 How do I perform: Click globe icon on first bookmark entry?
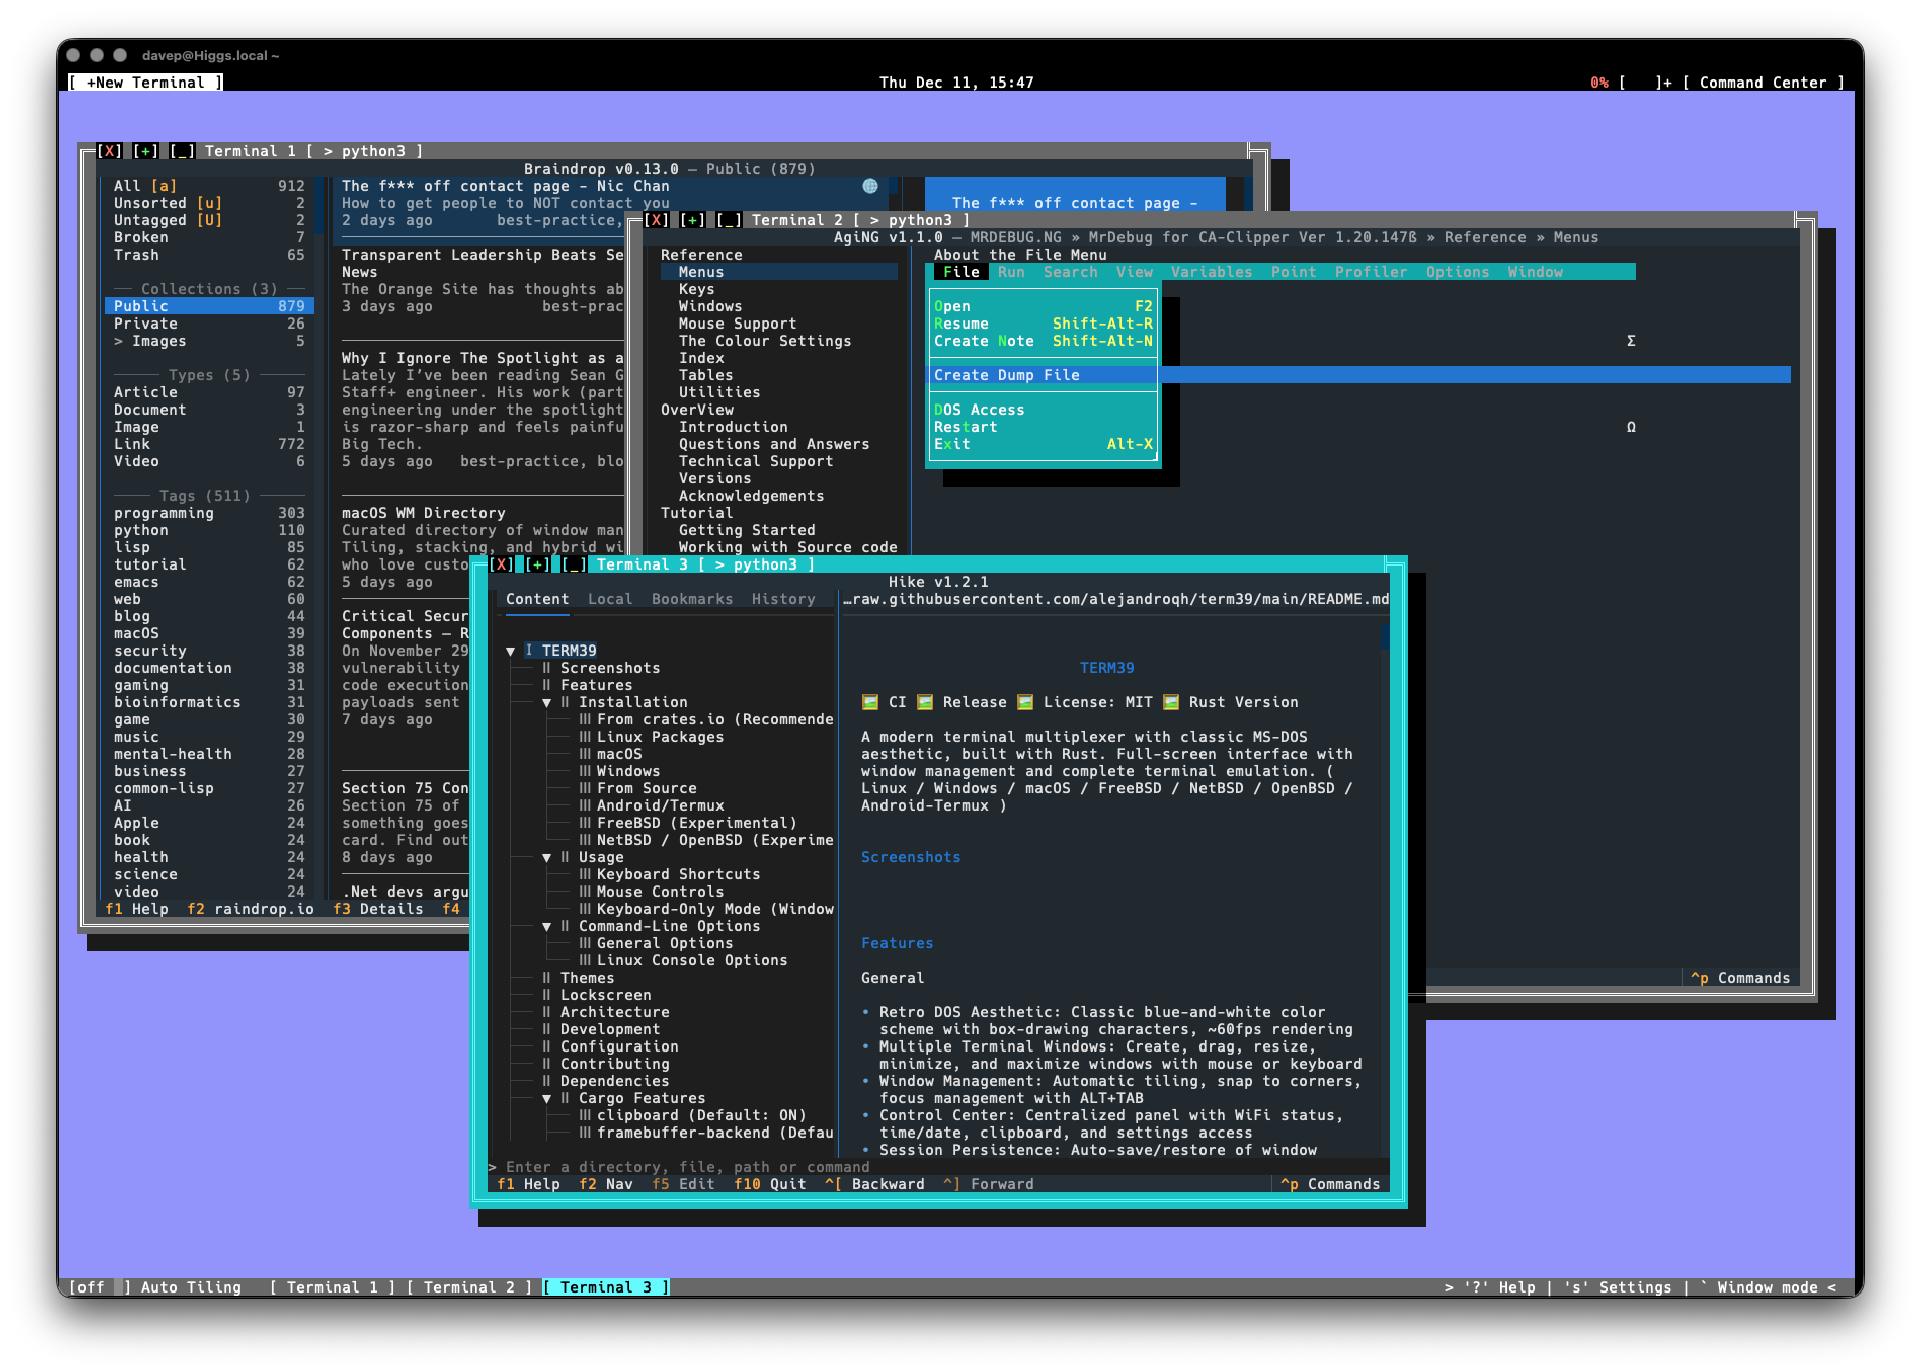click(x=869, y=186)
